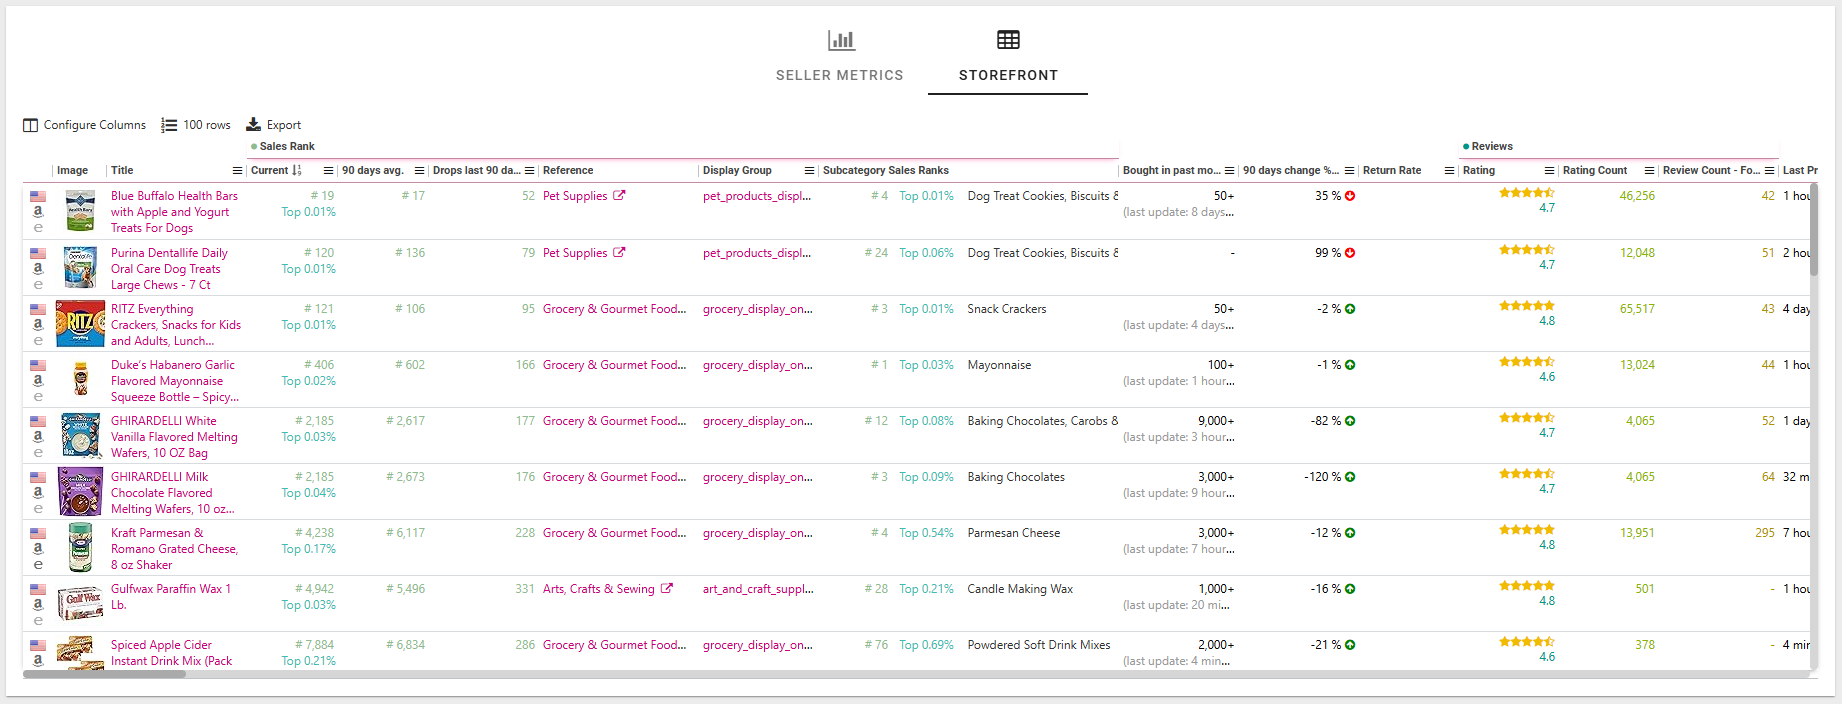Screen dimensions: 1842x704
Task: Open external link icon beside Arts, Crafts & Sewing
Action: [x=667, y=588]
